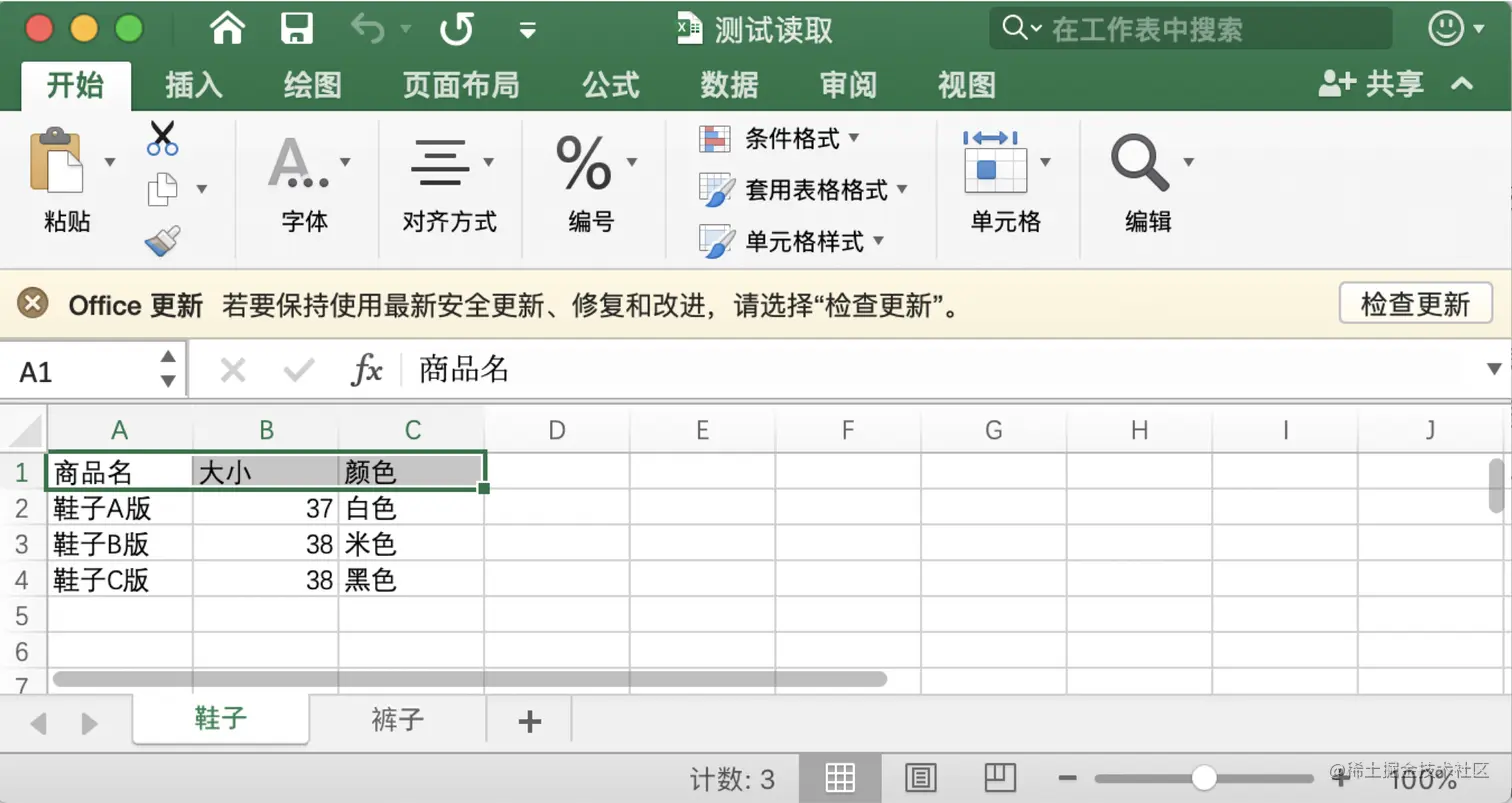Click the 粘贴 paste clipboard icon

[x=56, y=160]
